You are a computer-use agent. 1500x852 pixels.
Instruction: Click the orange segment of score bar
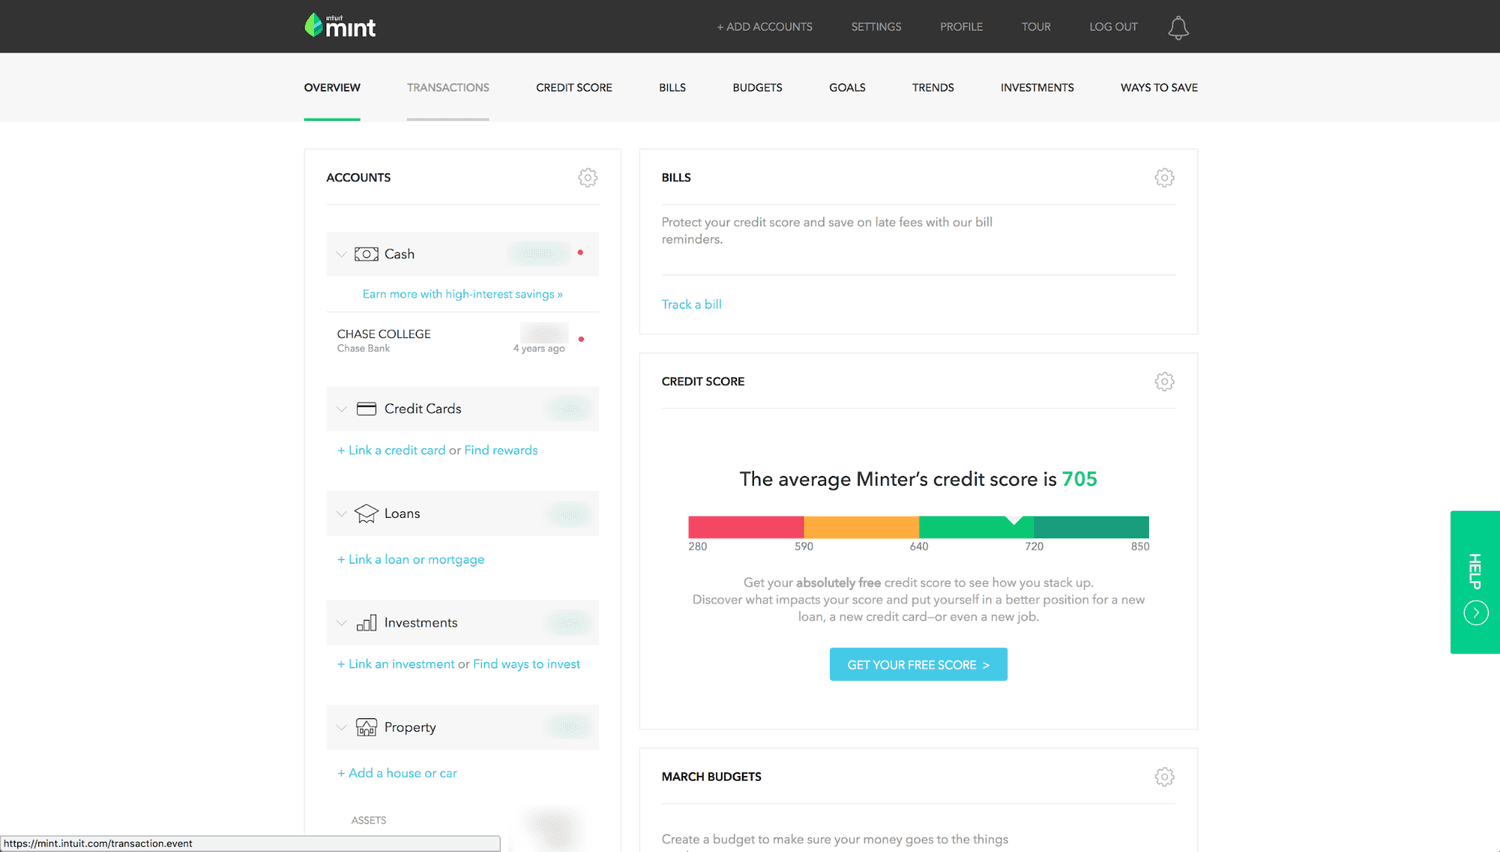(861, 527)
